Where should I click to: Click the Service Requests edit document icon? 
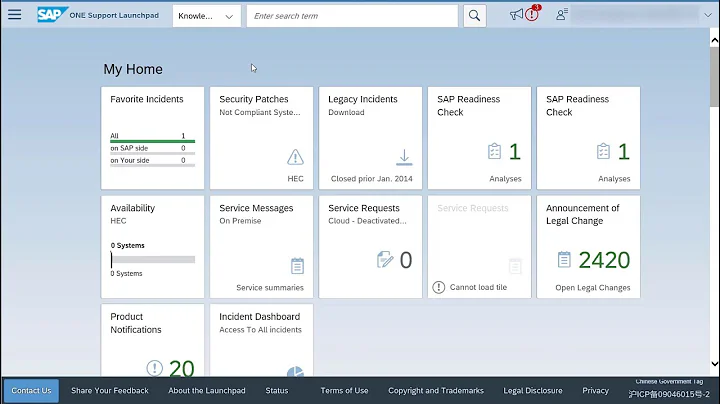[x=385, y=260]
